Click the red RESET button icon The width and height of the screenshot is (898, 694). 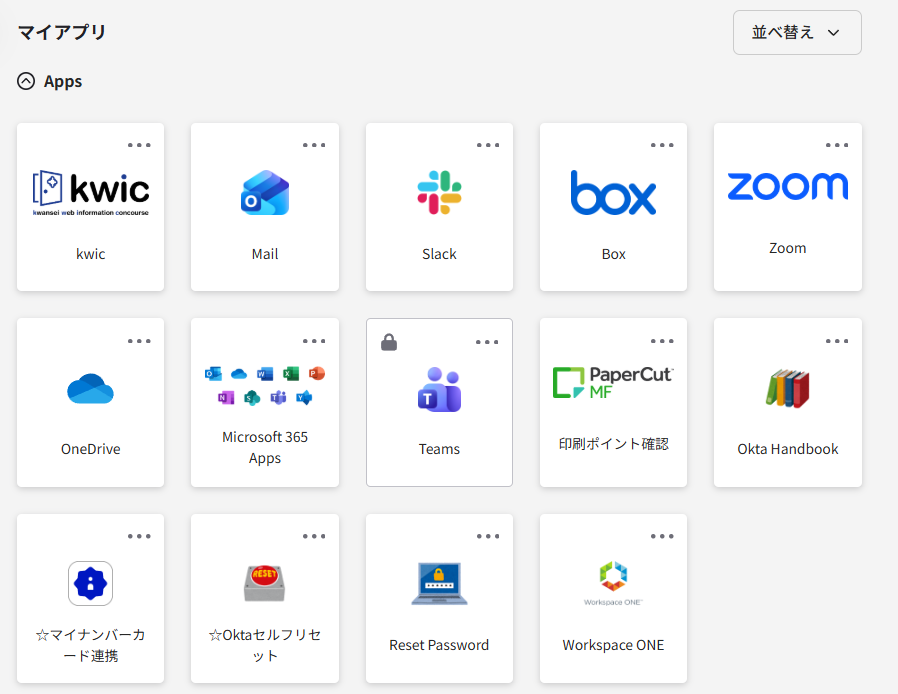265,583
